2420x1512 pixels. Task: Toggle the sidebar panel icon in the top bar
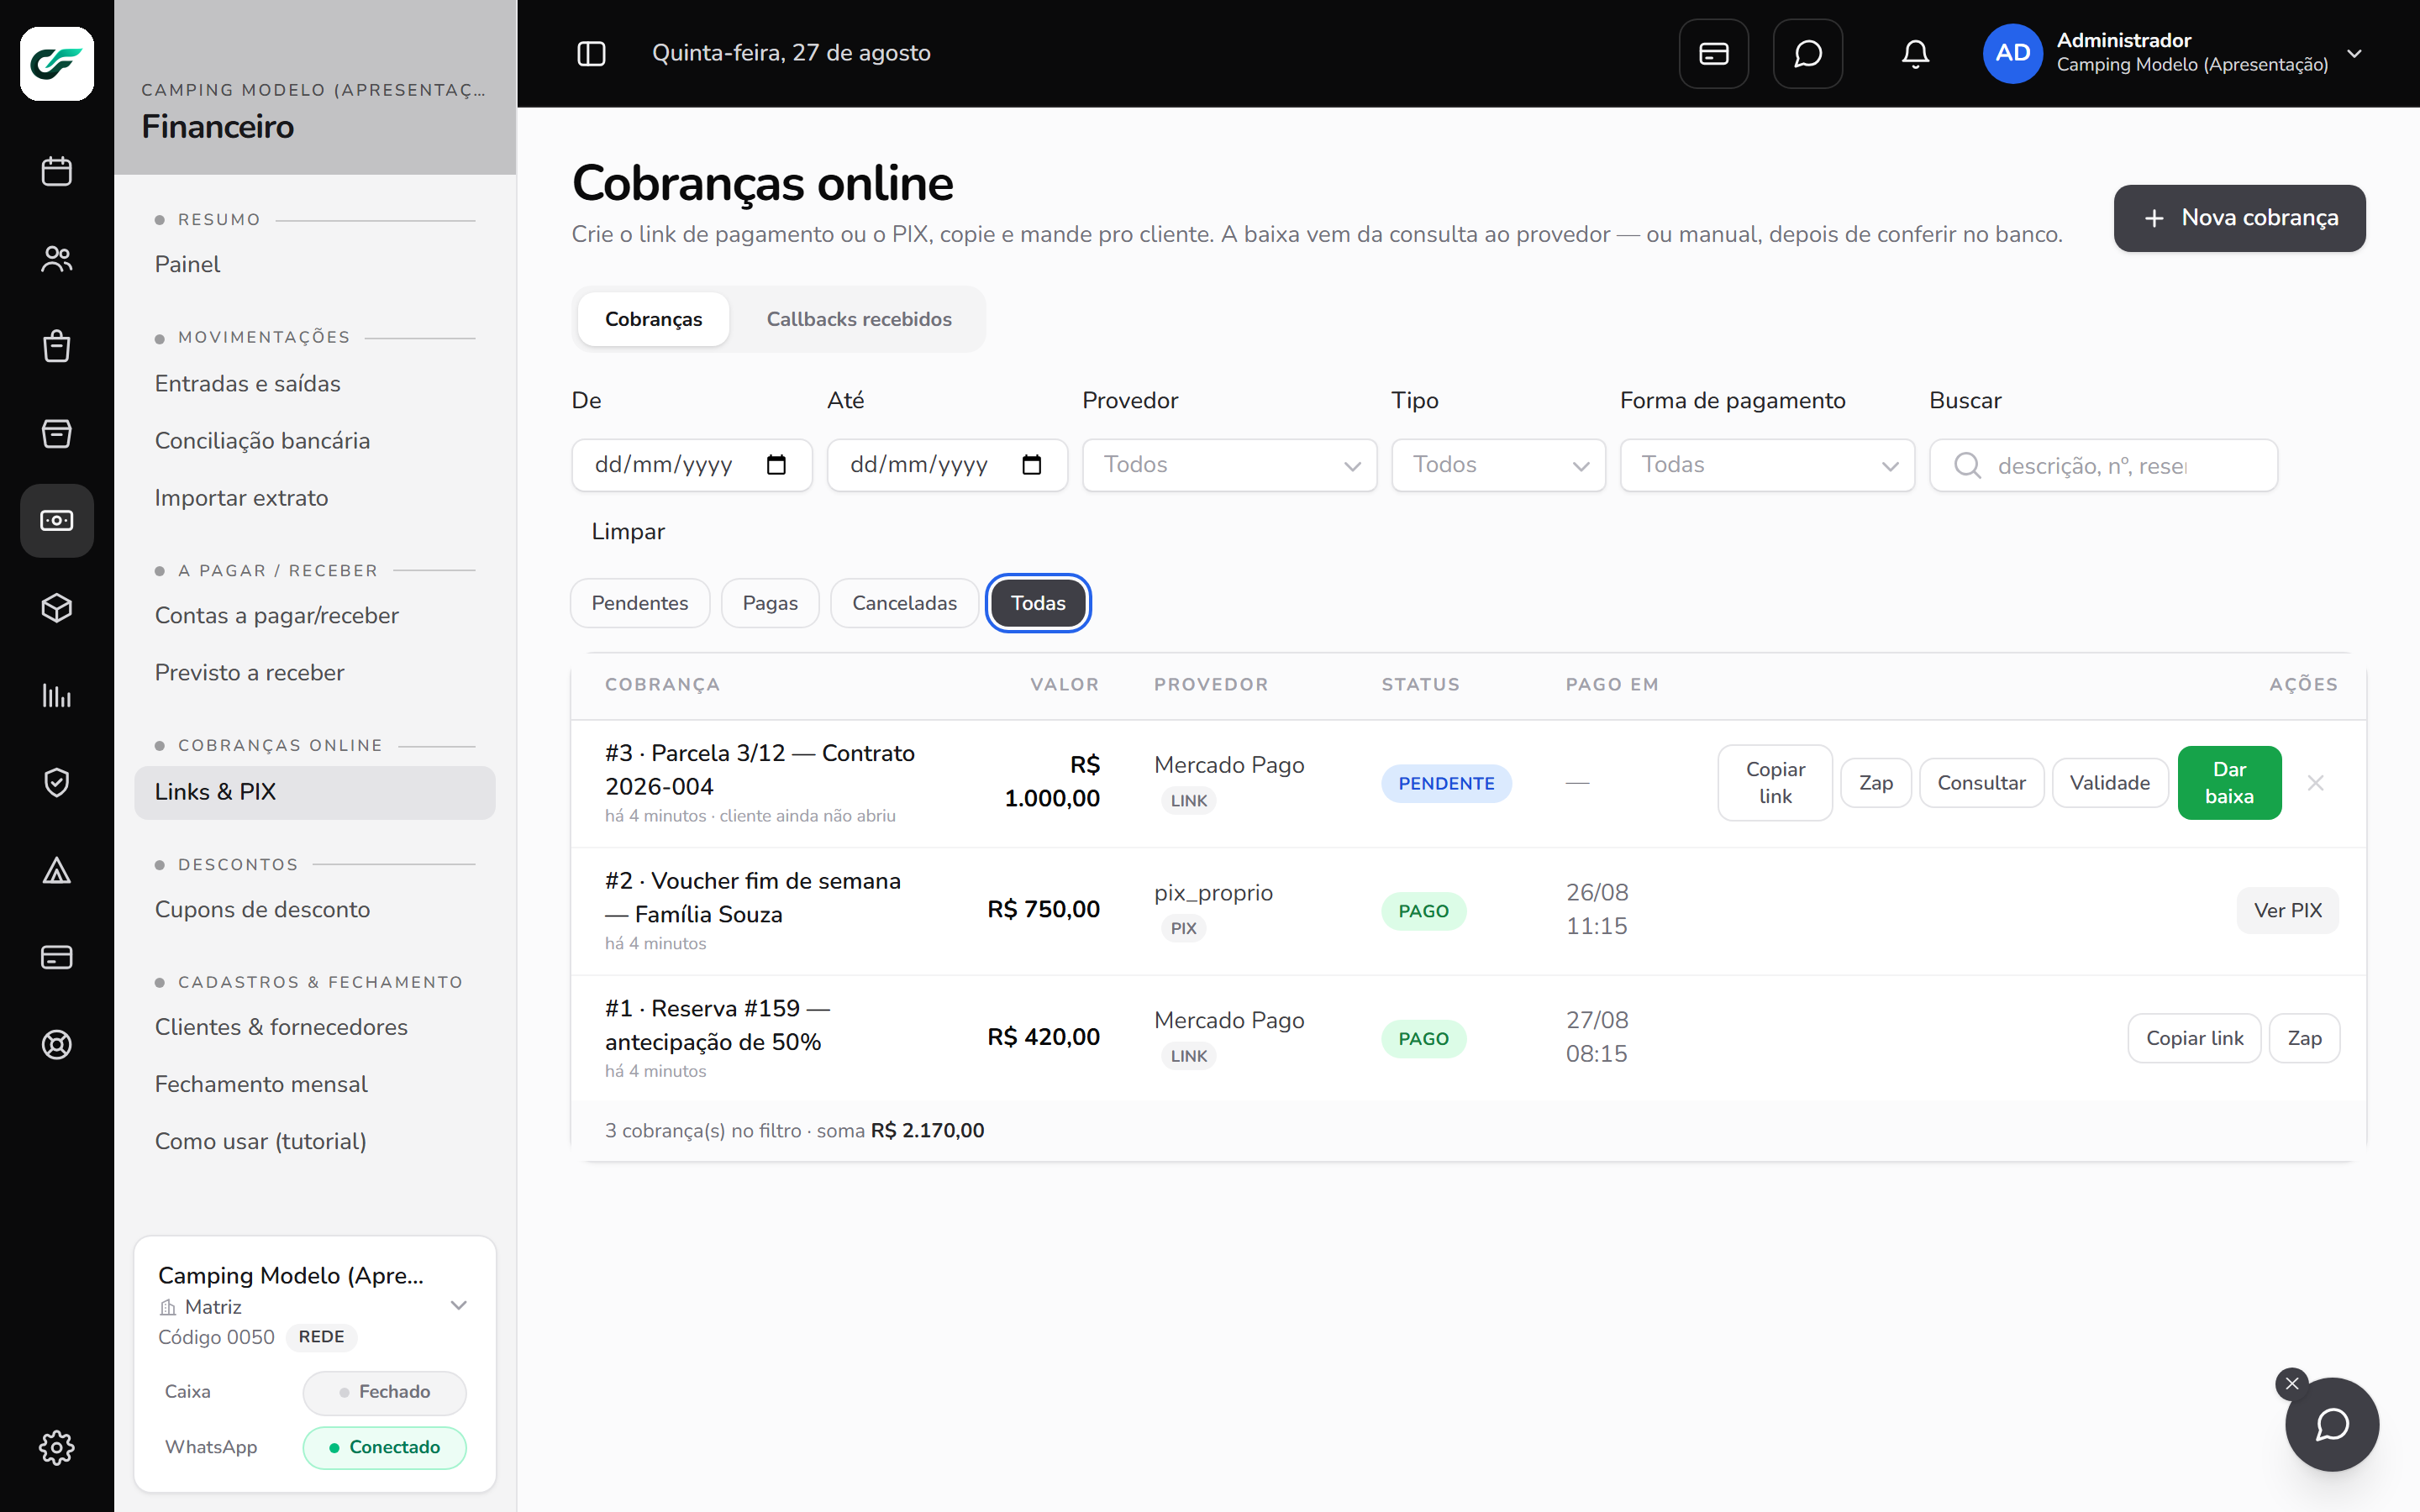592,53
